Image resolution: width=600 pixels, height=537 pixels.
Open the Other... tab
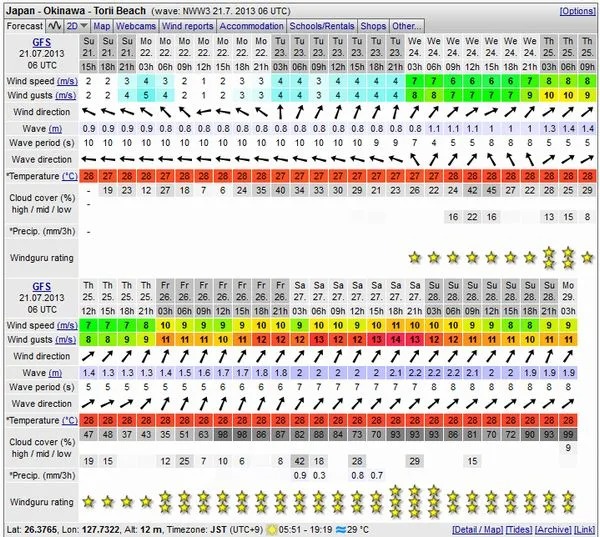(406, 26)
